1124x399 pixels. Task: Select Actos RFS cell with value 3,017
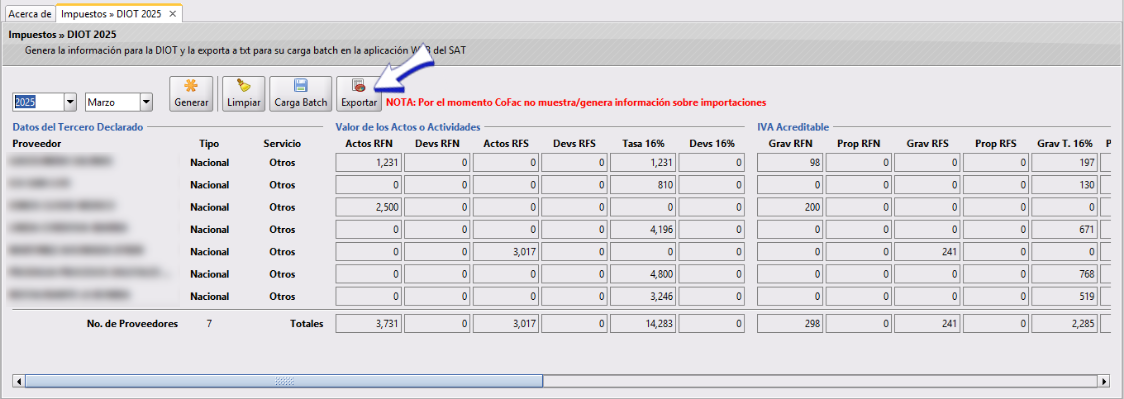click(507, 251)
